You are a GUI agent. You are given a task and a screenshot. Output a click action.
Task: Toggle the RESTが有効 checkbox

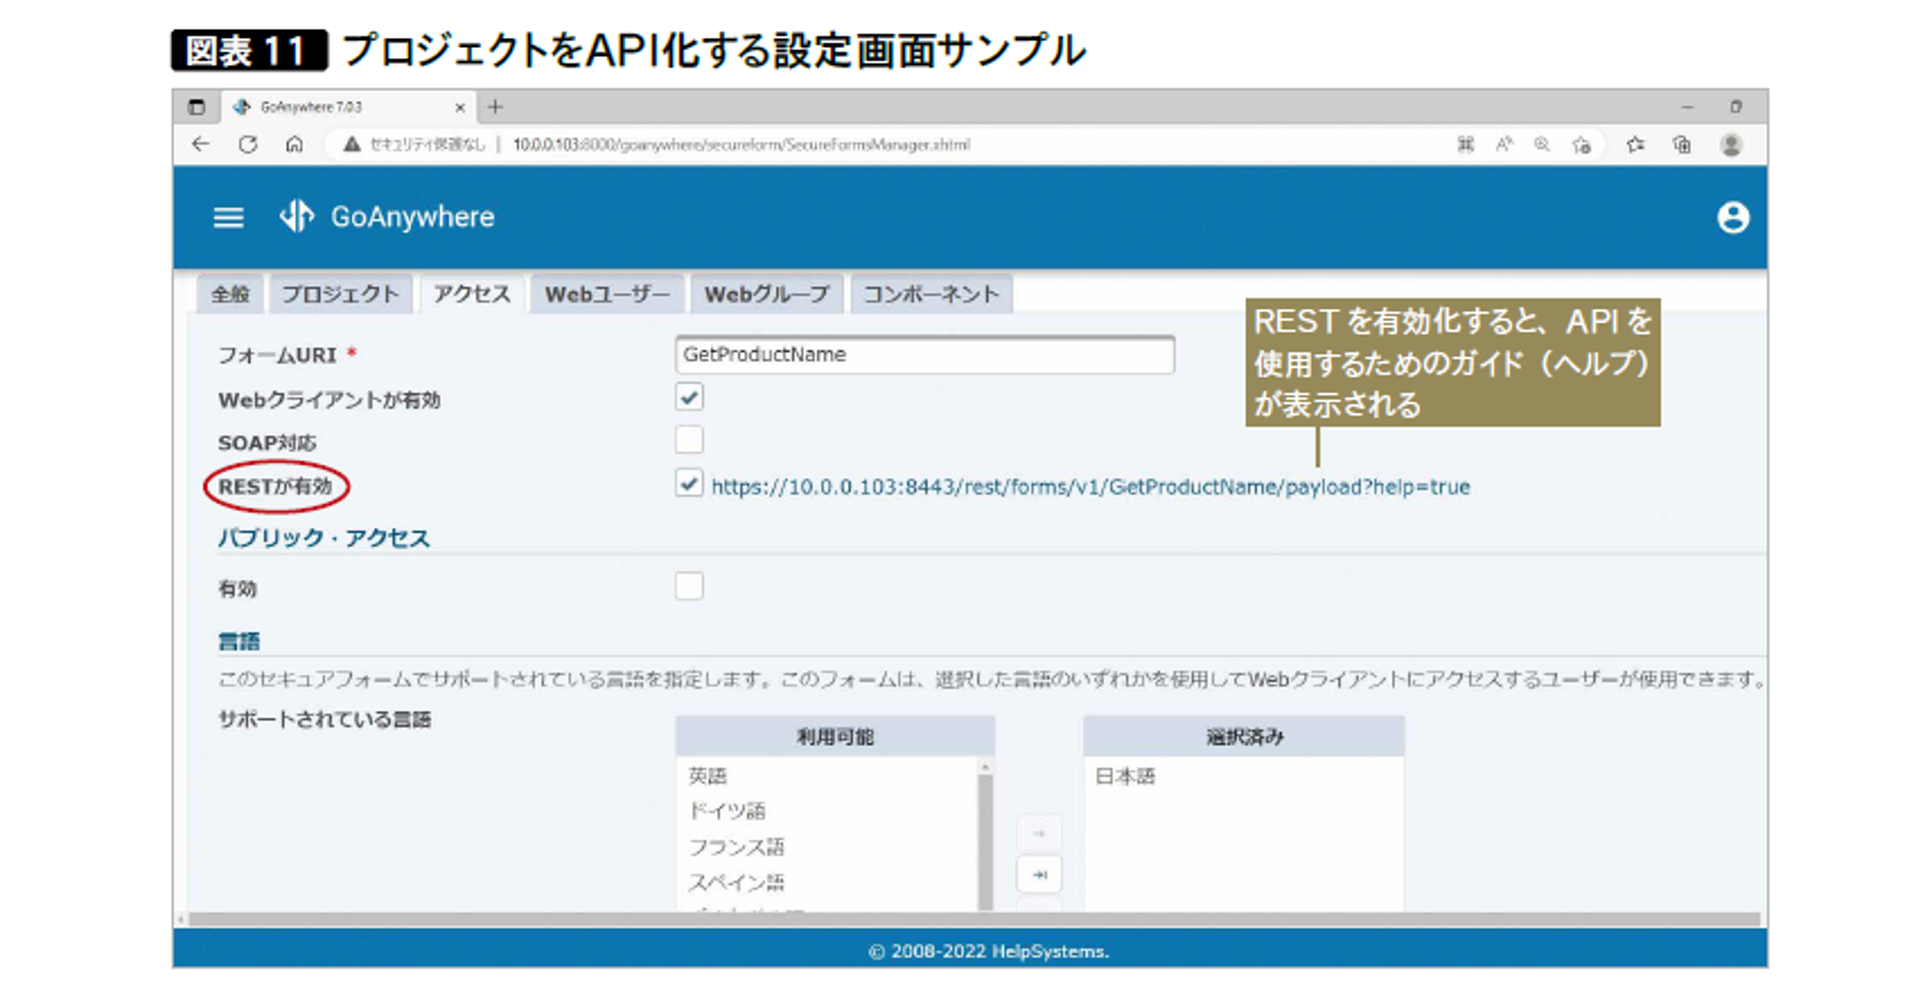pos(689,484)
